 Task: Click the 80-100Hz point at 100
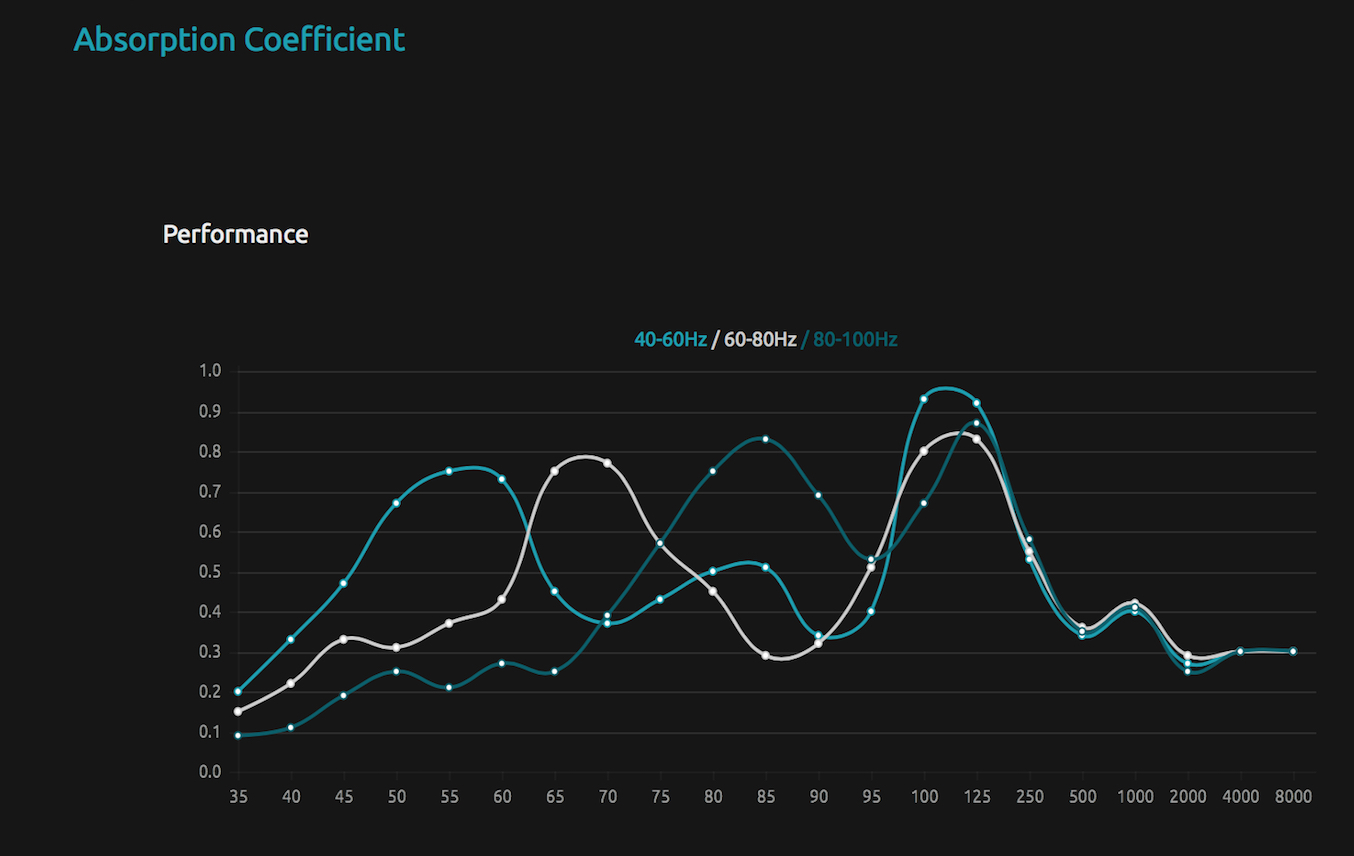click(924, 503)
